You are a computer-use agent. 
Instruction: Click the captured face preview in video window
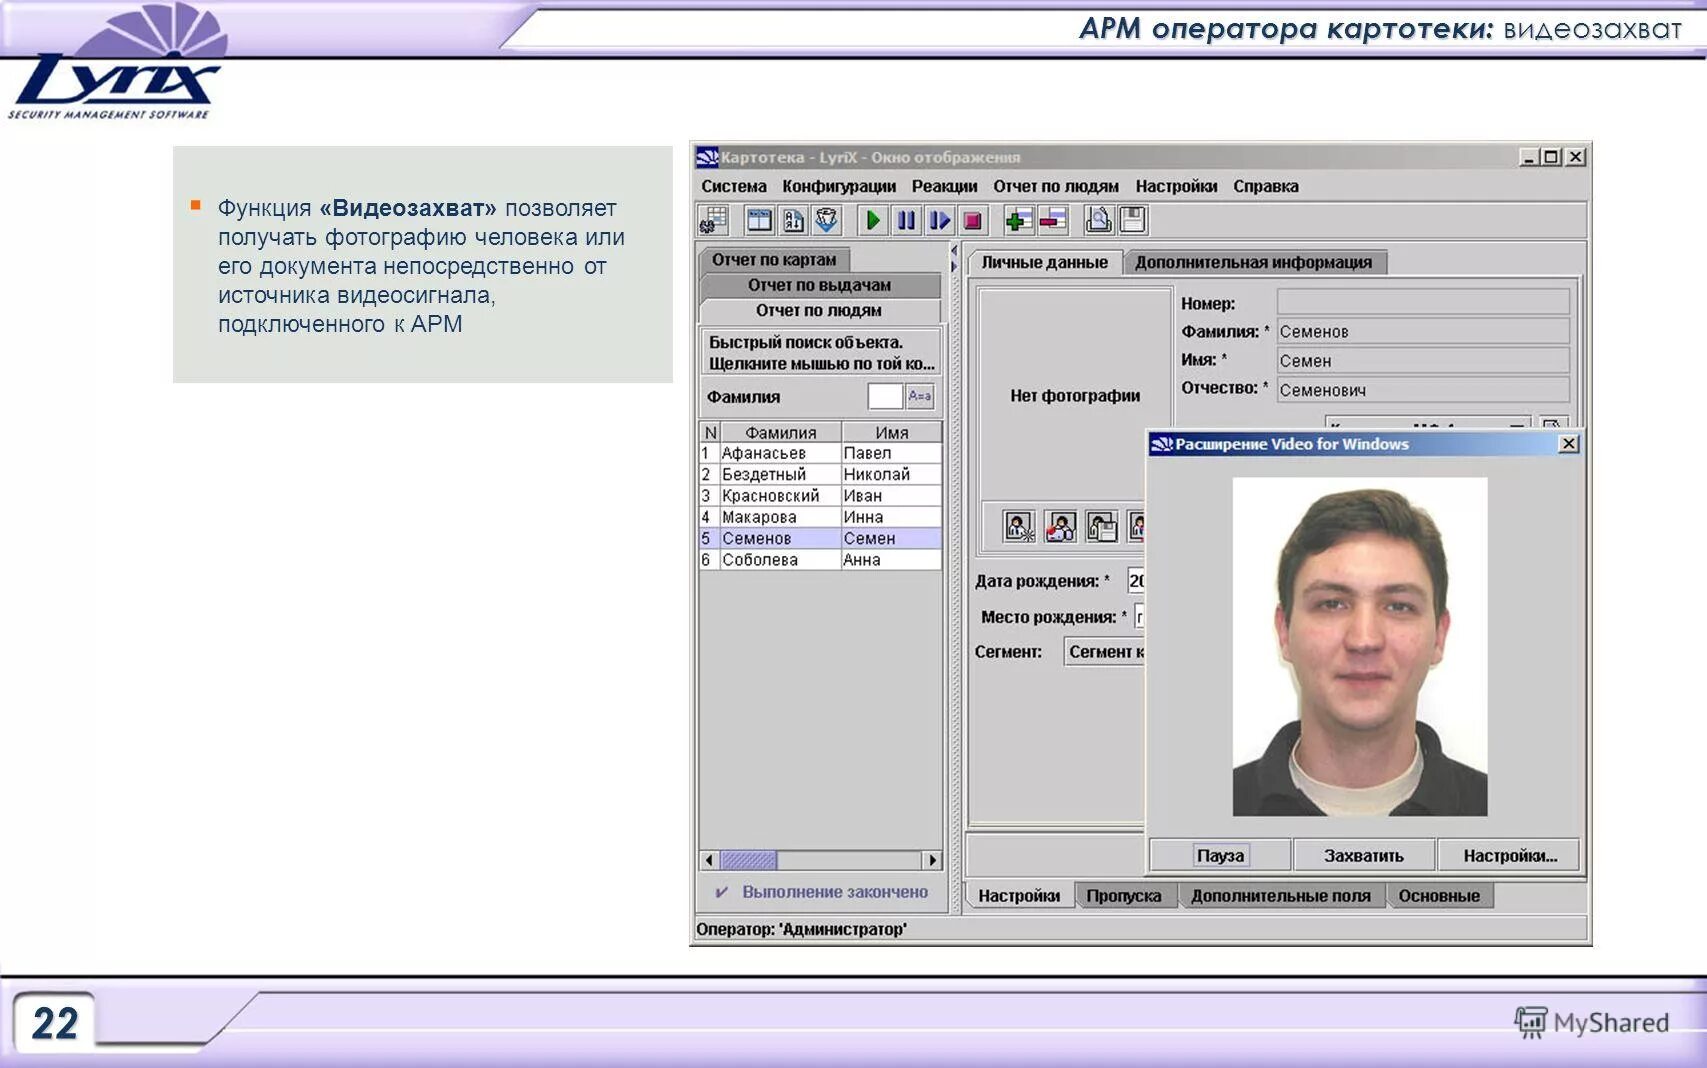pos(1360,647)
